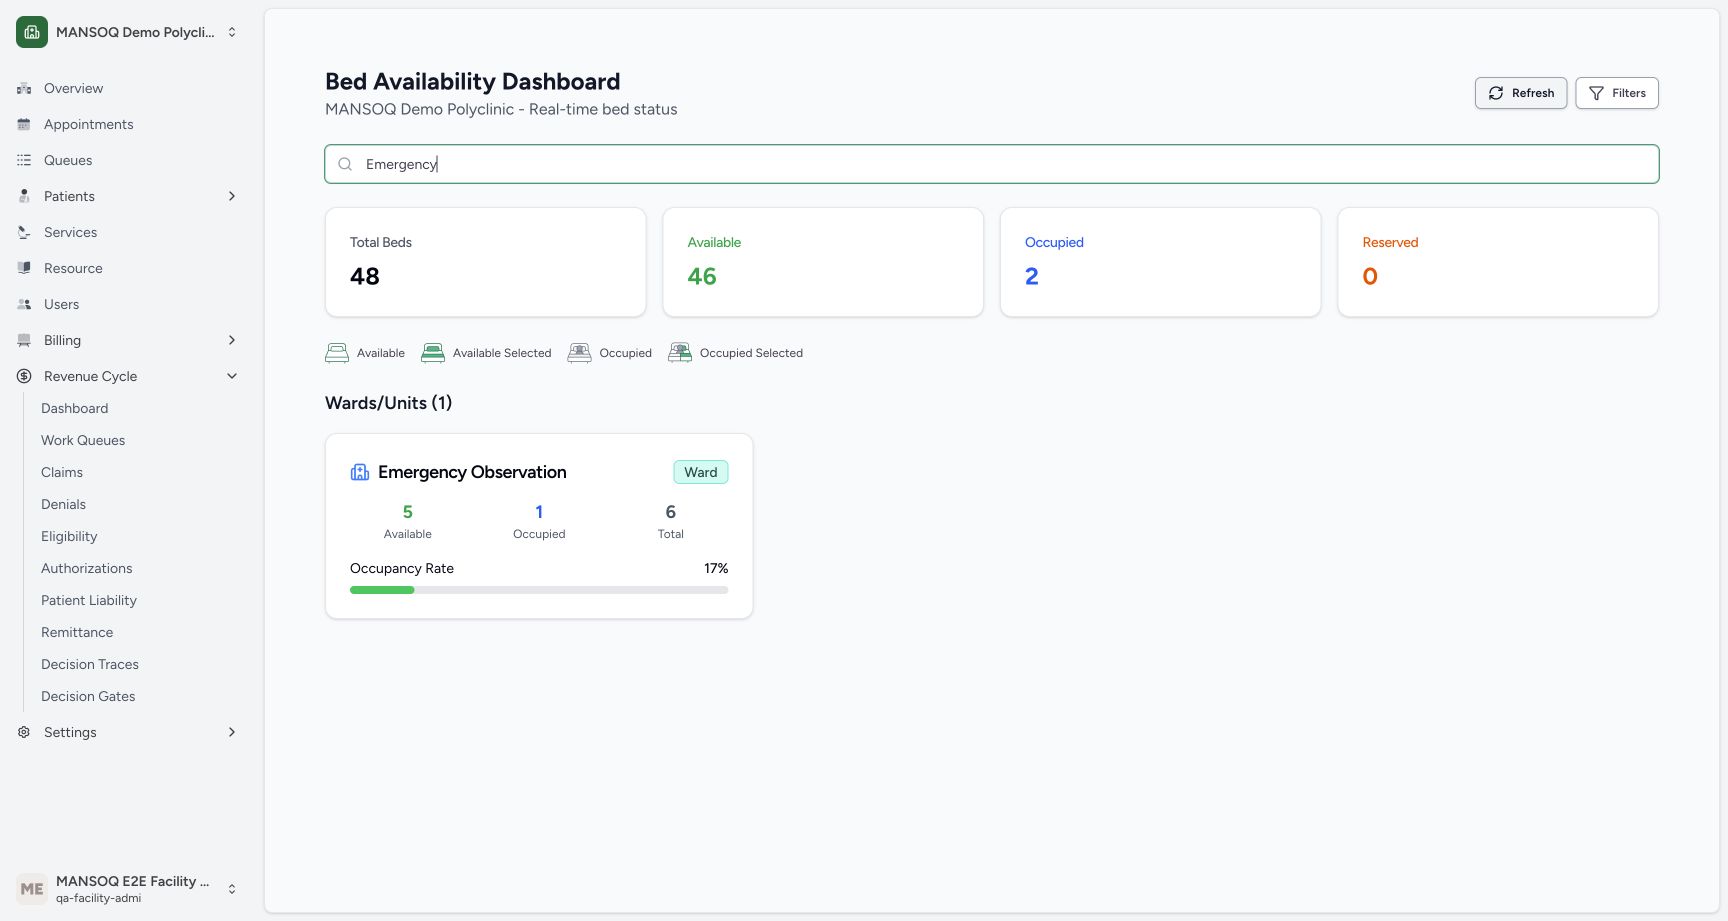Select Eligibility in the sidebar
The width and height of the screenshot is (1728, 921).
(x=69, y=536)
